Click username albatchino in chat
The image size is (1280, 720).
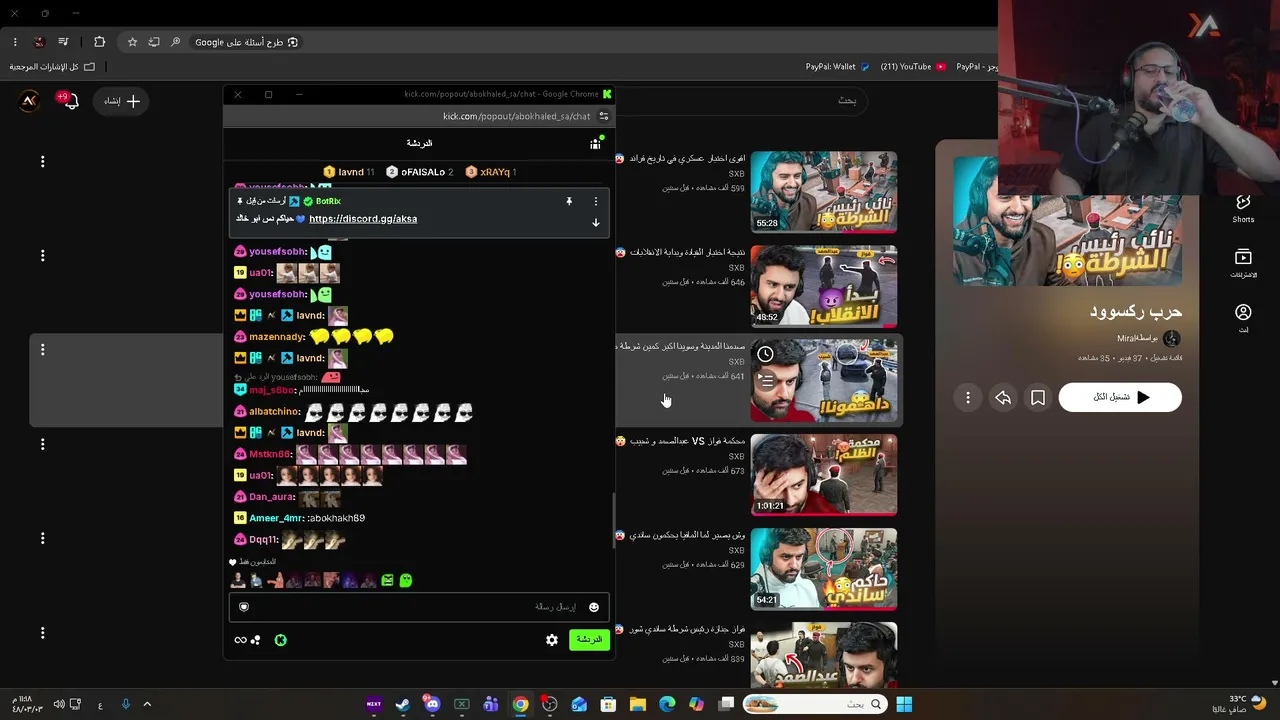pos(275,412)
